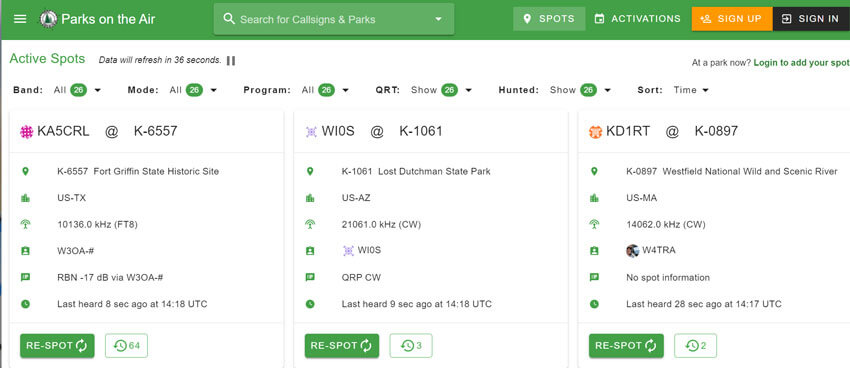Pause the data refresh countdown
The width and height of the screenshot is (850, 368).
point(231,60)
